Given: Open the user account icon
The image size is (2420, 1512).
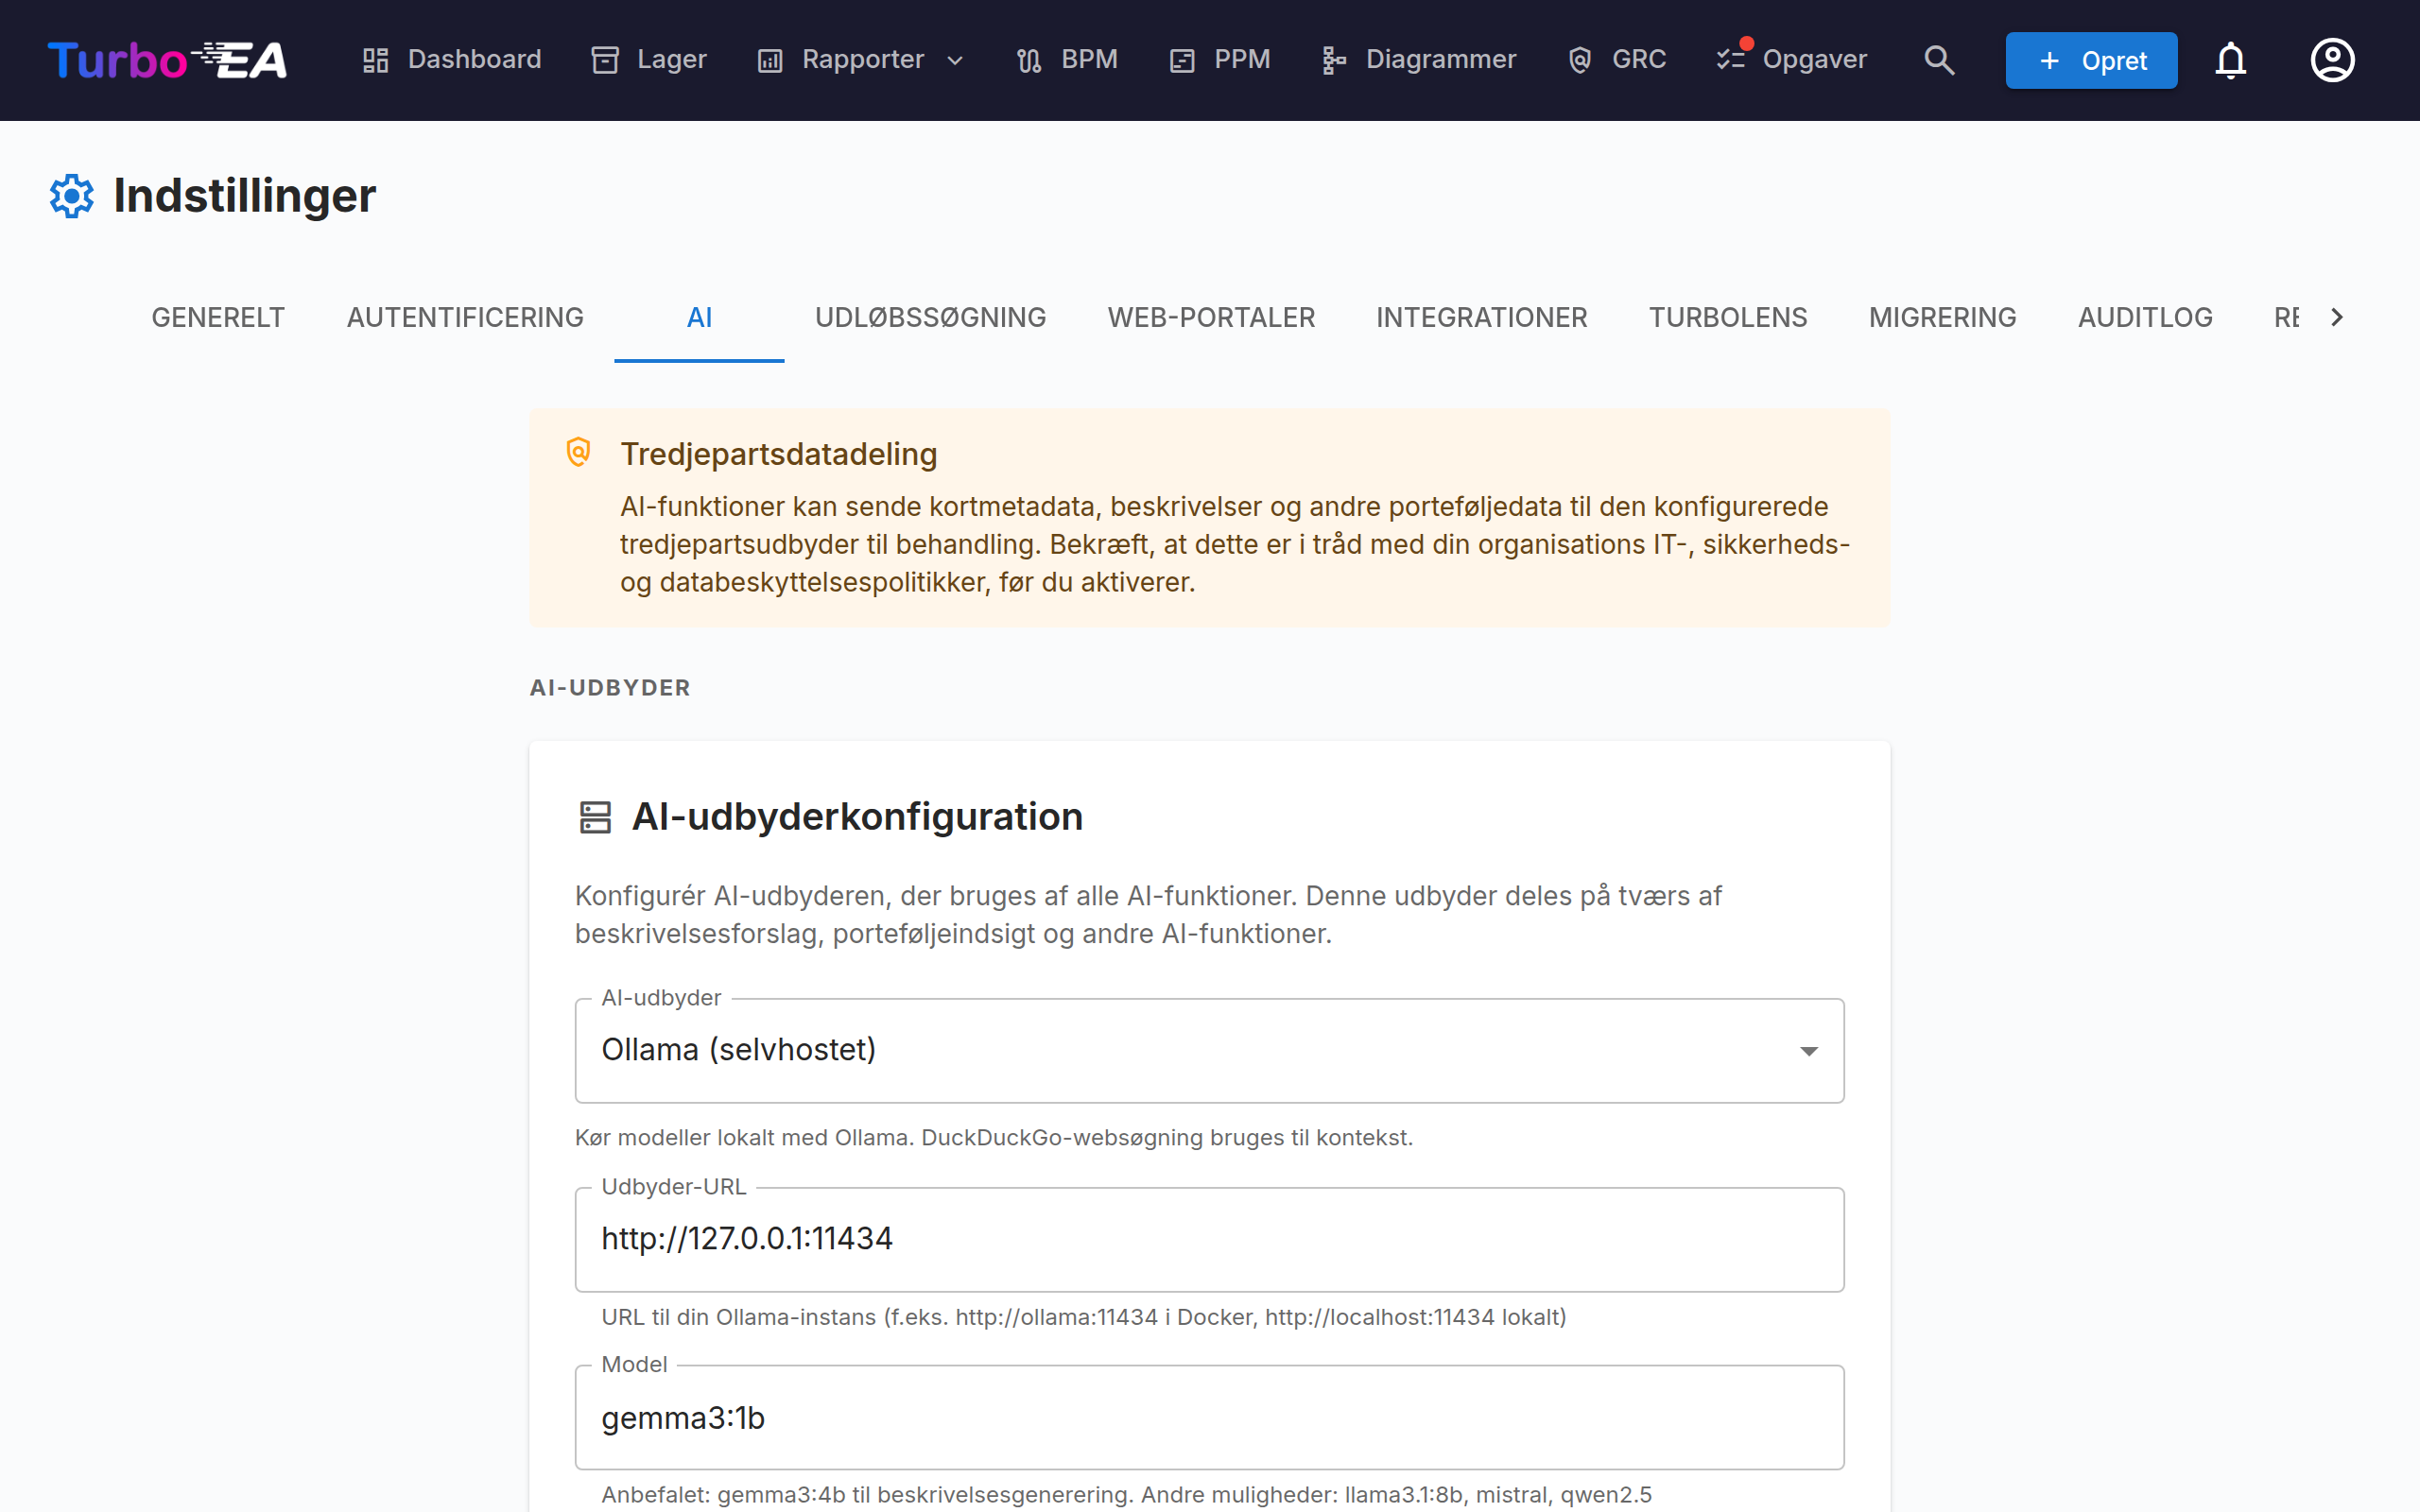Looking at the screenshot, I should 2332,60.
